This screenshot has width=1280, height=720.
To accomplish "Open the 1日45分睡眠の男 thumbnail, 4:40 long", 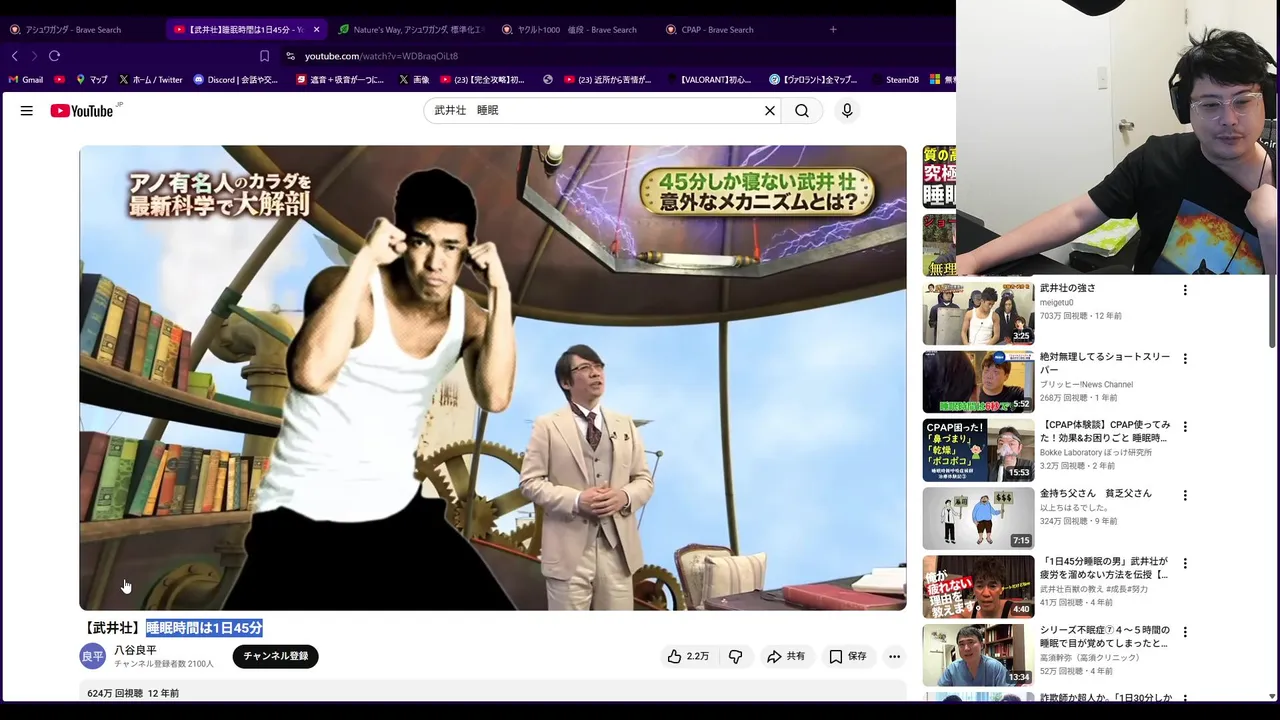I will click(x=978, y=587).
